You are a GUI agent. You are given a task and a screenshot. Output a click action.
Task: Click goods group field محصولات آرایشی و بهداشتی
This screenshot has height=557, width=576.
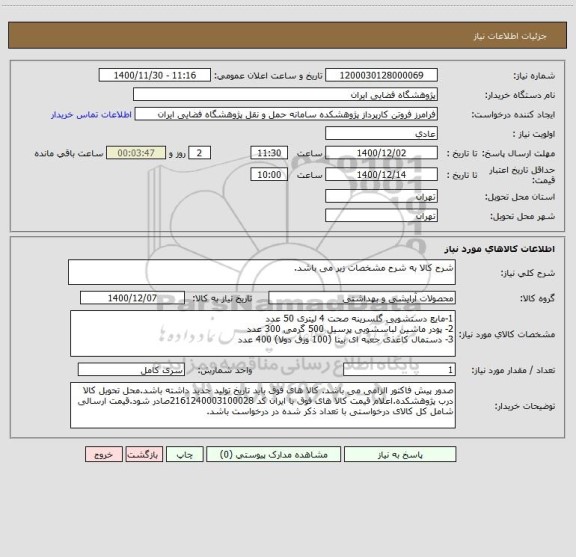pyautogui.click(x=362, y=298)
